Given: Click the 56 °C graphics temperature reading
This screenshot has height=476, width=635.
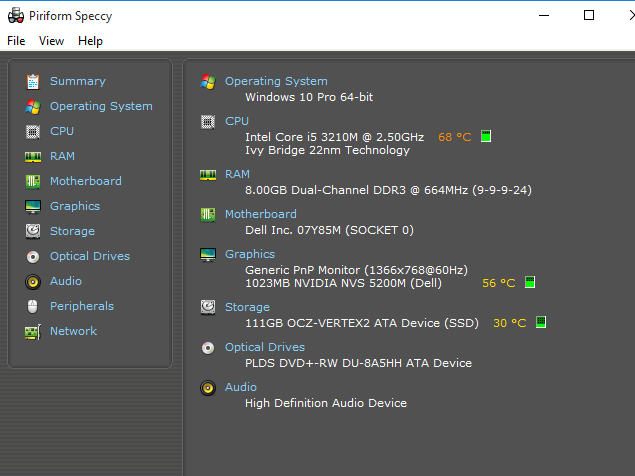Looking at the screenshot, I should pos(499,283).
